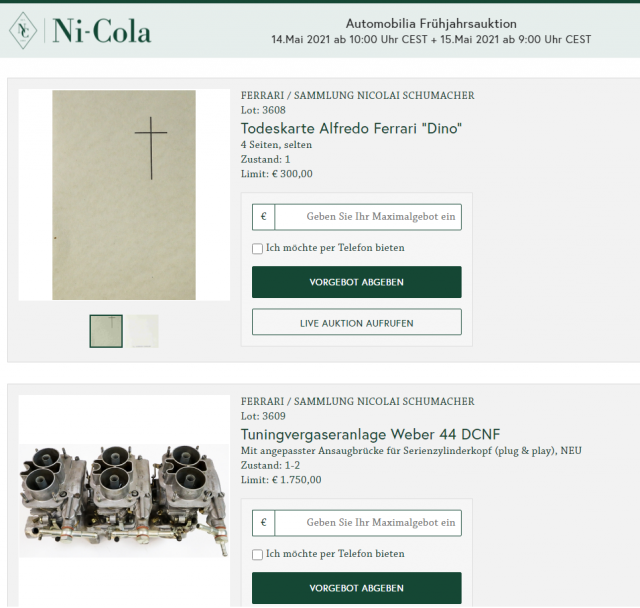
Task: Open lot title Tuningvergaseranlage Weber 44 DCNF
Action: [x=370, y=434]
